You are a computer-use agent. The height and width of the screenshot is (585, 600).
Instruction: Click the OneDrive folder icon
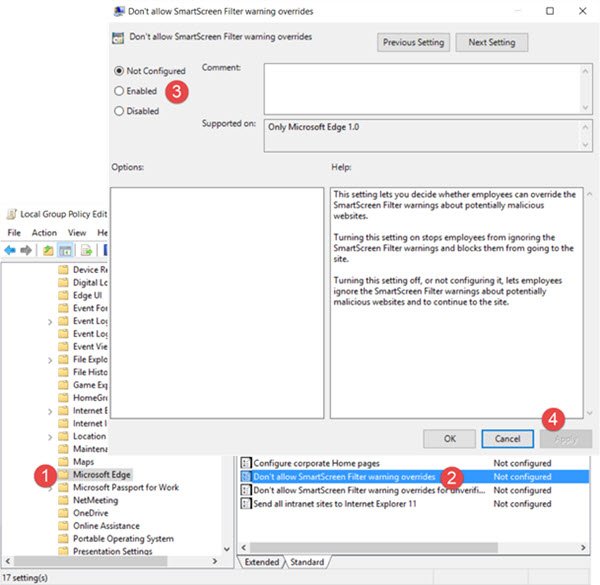(x=63, y=513)
